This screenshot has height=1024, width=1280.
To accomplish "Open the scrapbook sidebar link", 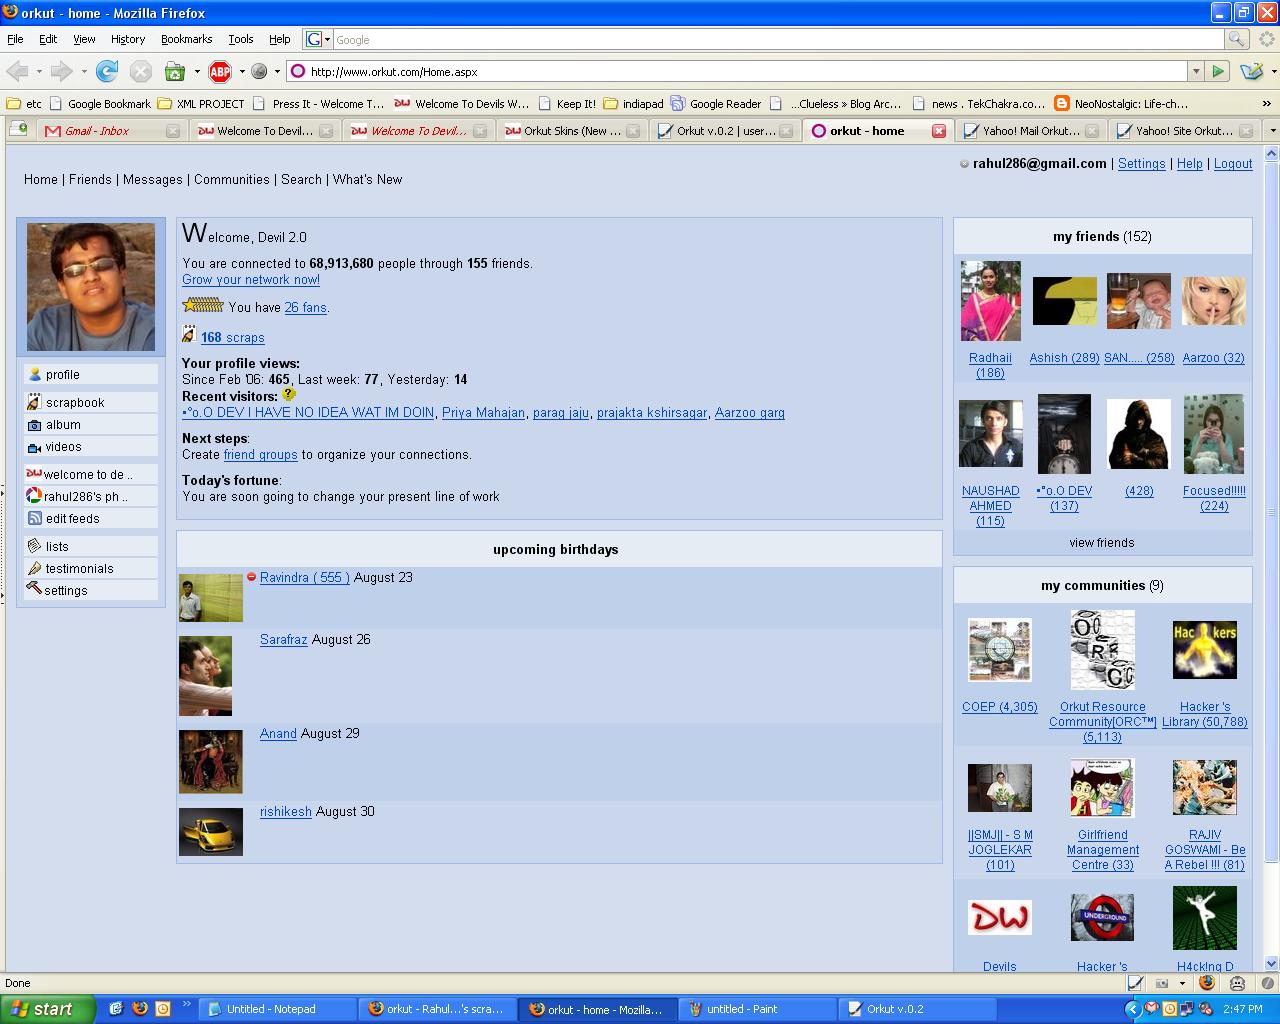I will pos(91,402).
